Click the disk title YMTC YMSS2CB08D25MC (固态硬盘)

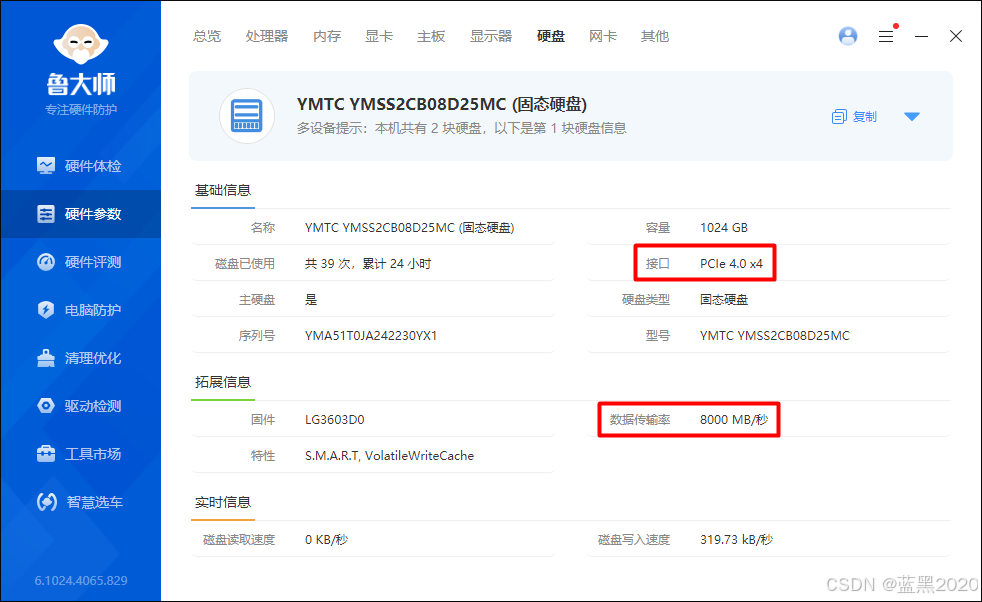442,104
